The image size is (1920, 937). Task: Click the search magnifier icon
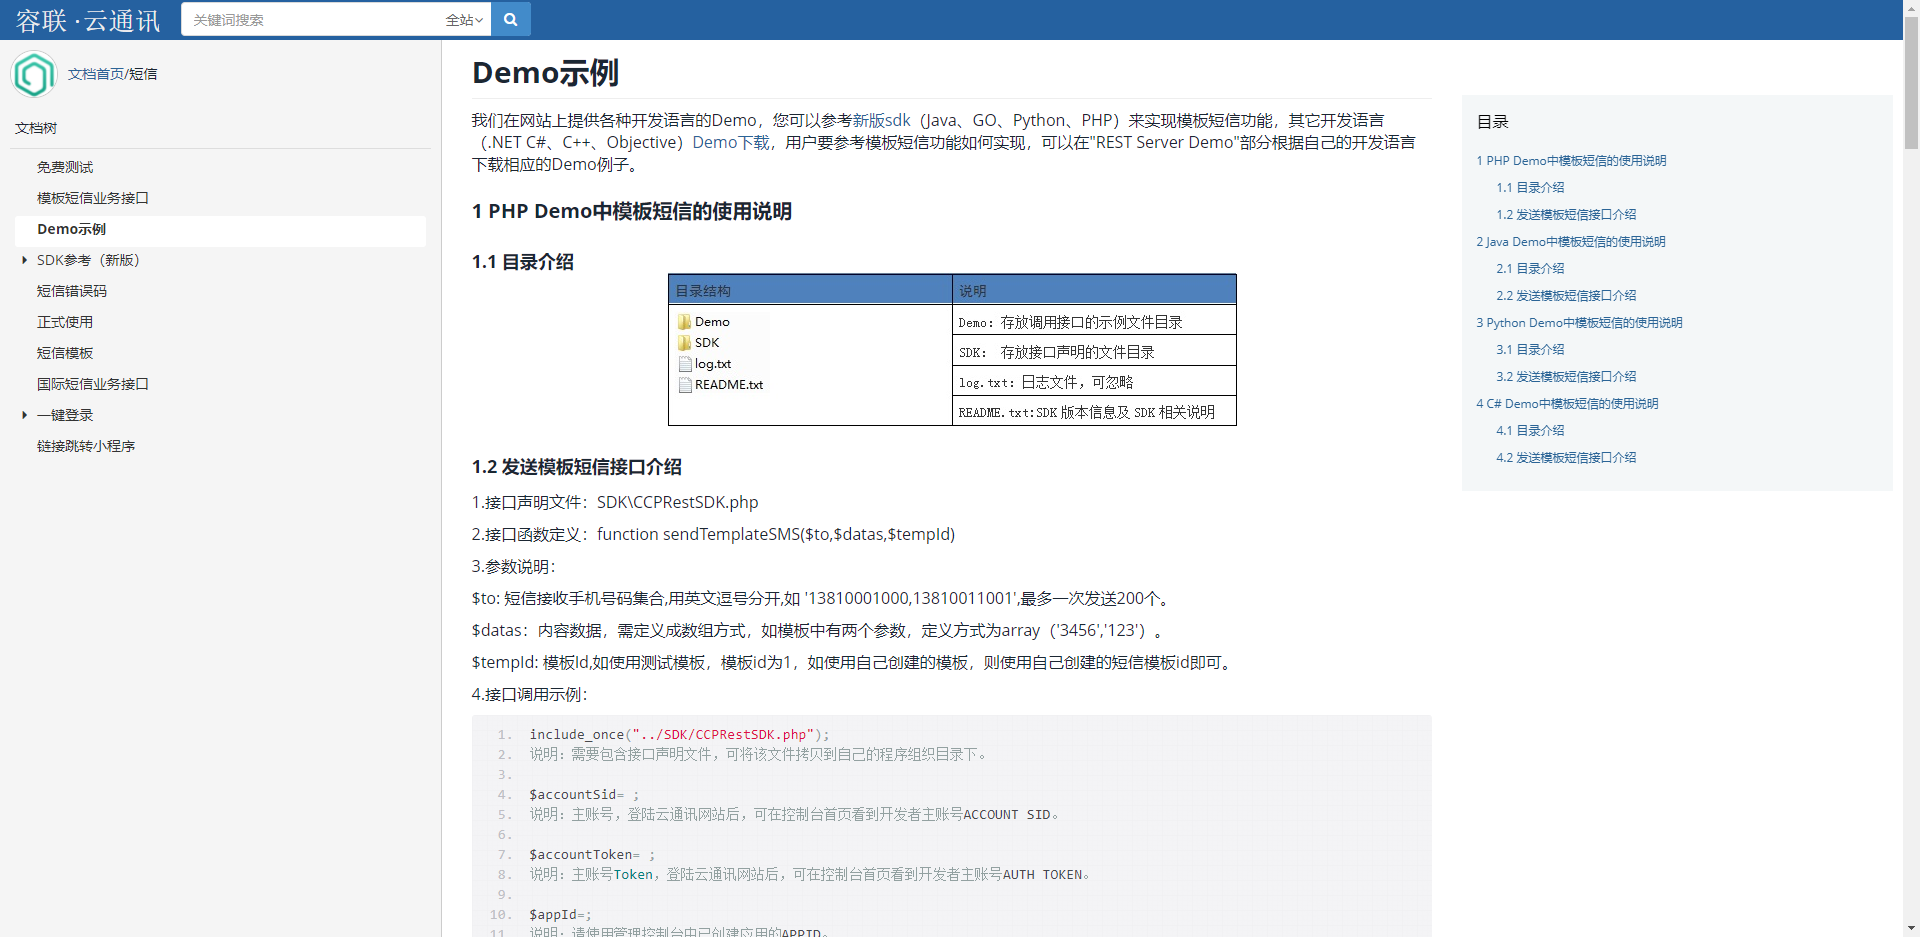point(510,18)
